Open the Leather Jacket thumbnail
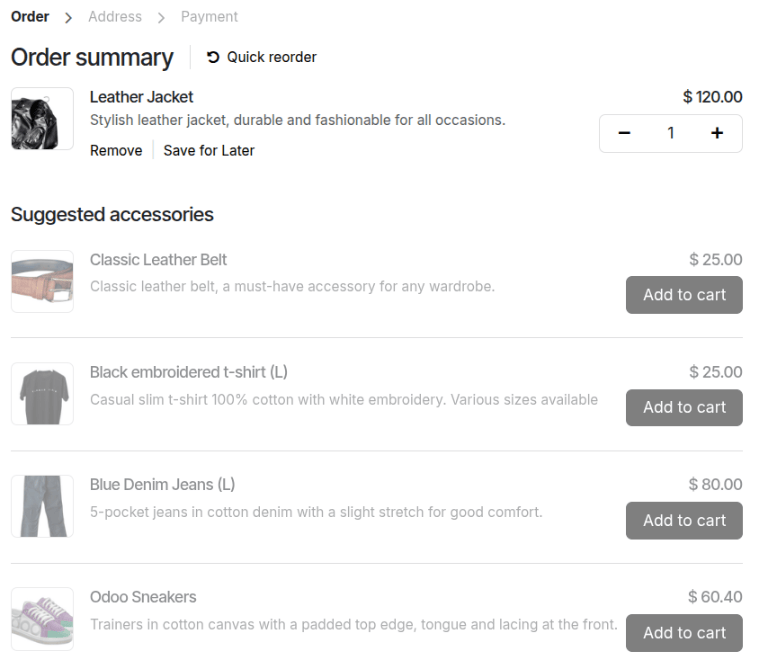Image resolution: width=768 pixels, height=669 pixels. coord(42,119)
